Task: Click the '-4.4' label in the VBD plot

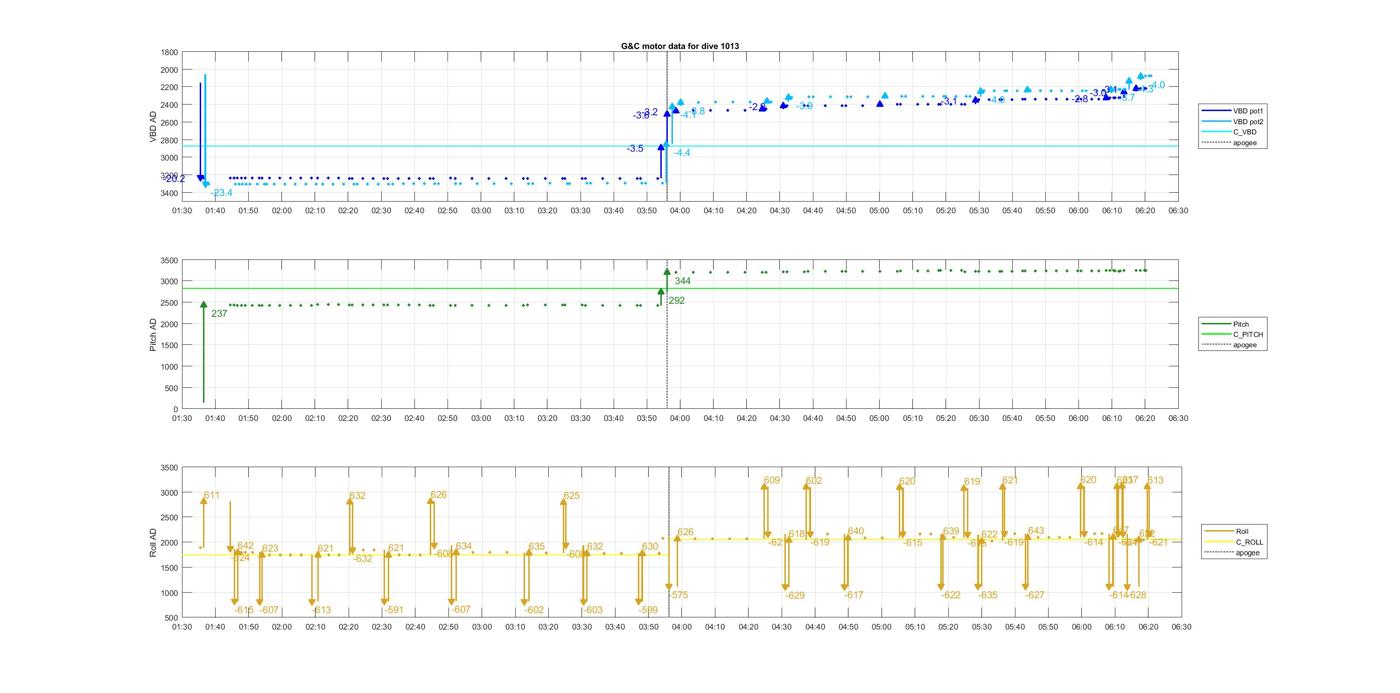Action: [x=682, y=153]
